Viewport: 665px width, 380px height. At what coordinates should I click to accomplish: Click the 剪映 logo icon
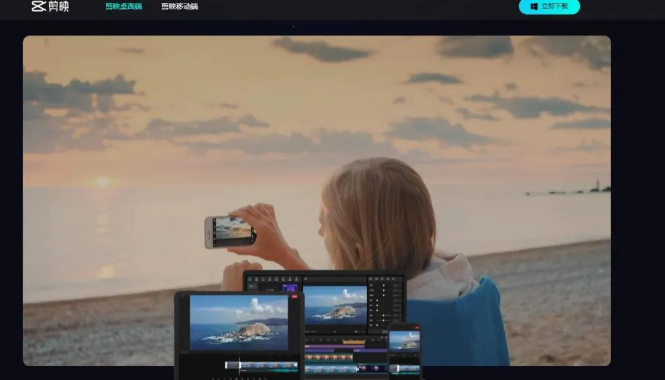coord(39,6)
